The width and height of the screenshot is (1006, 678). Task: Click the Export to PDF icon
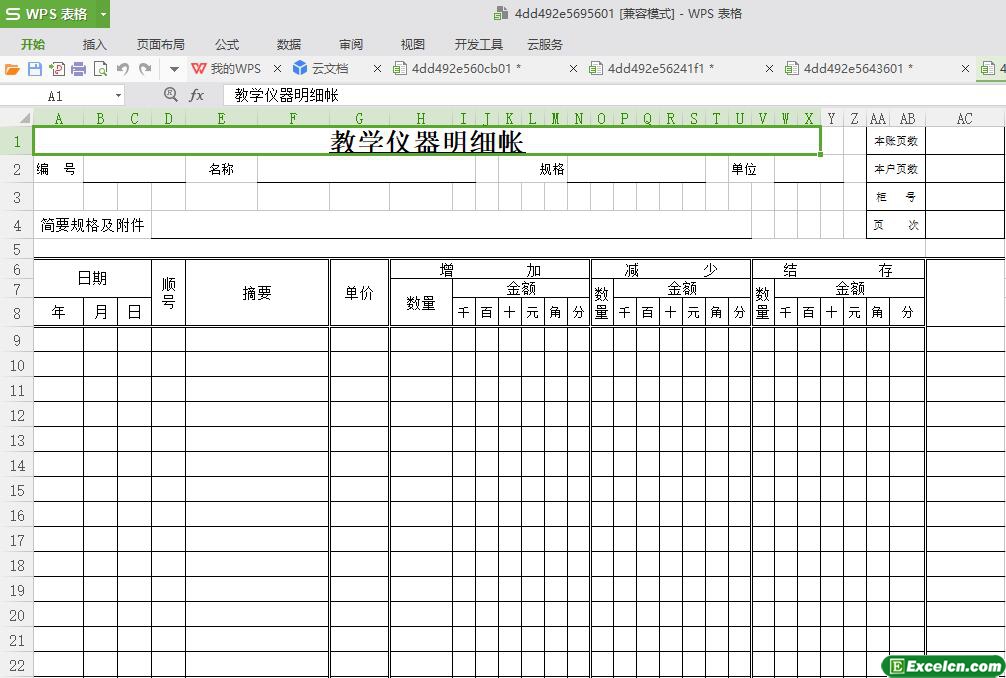[x=56, y=69]
